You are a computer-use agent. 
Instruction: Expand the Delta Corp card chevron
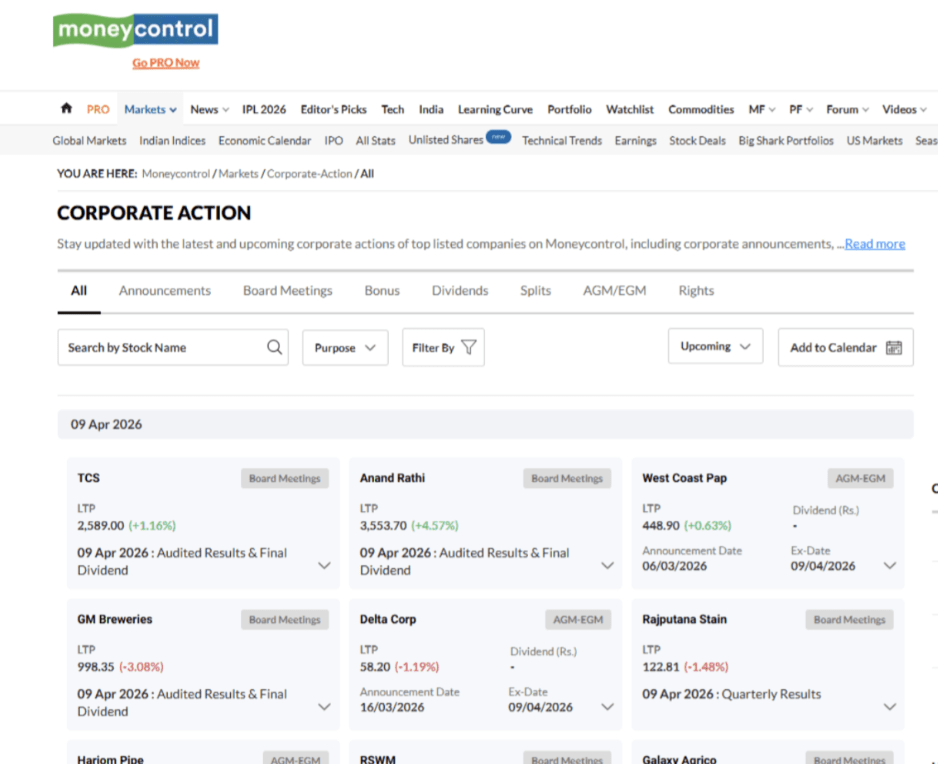click(607, 707)
